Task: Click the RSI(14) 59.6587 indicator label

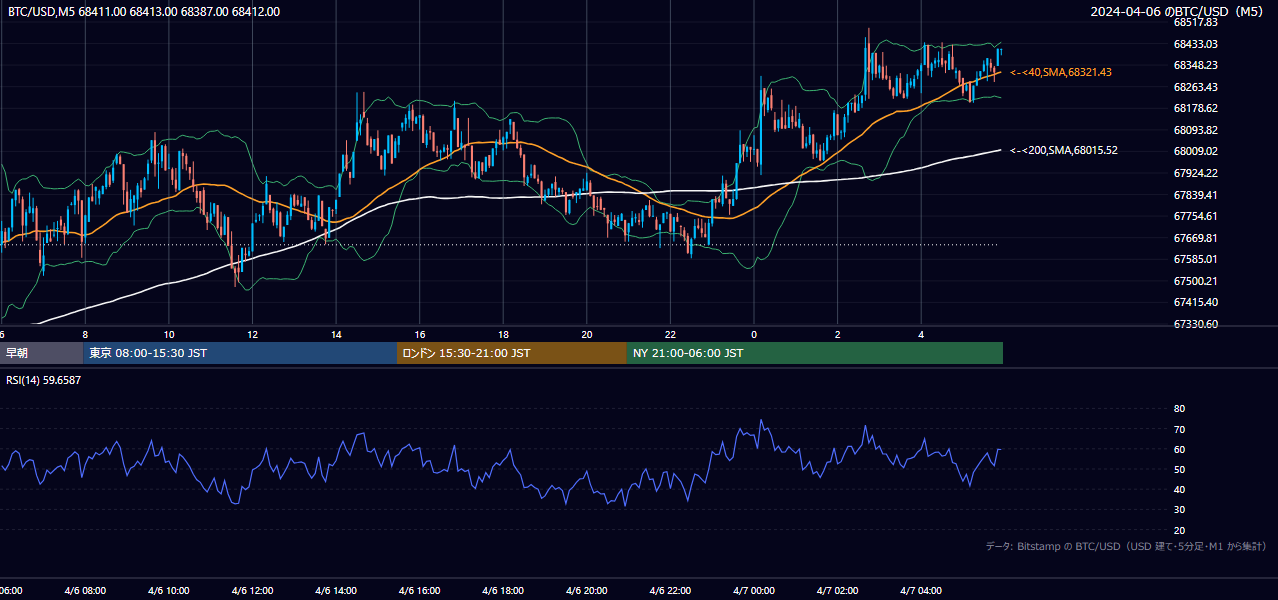Action: pyautogui.click(x=44, y=380)
